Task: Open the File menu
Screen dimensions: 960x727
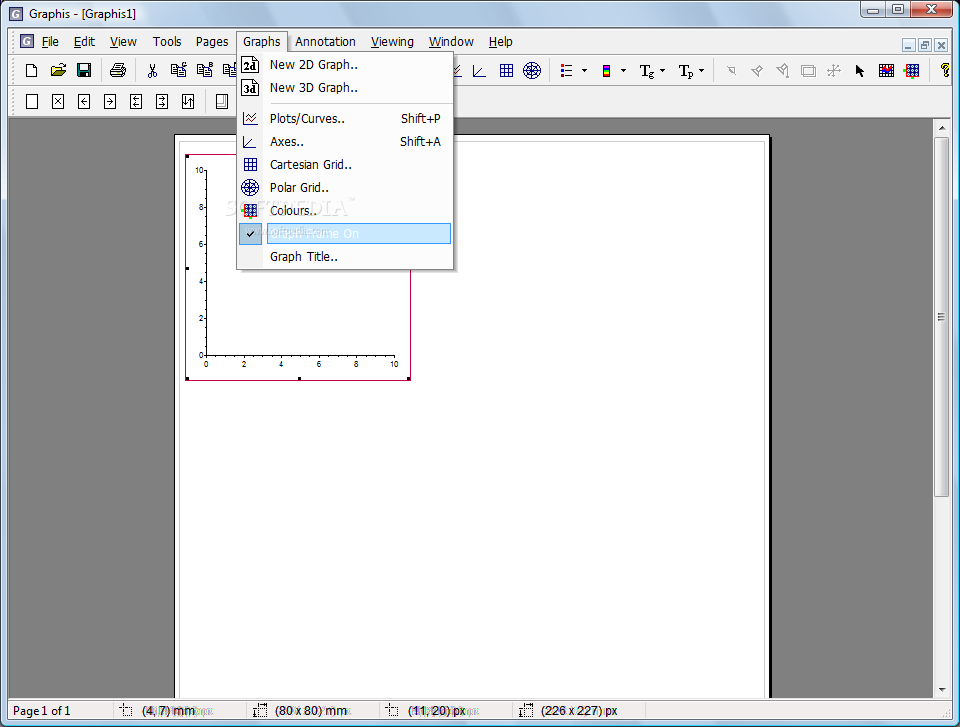Action: click(x=50, y=42)
